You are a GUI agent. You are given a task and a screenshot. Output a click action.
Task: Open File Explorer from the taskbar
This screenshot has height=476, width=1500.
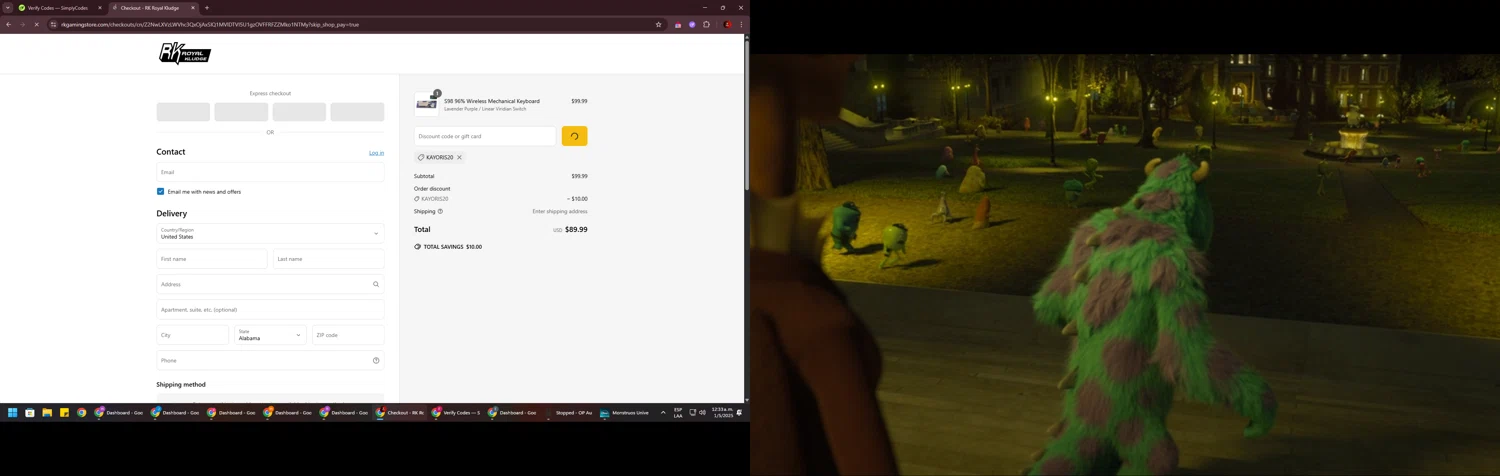tap(47, 412)
